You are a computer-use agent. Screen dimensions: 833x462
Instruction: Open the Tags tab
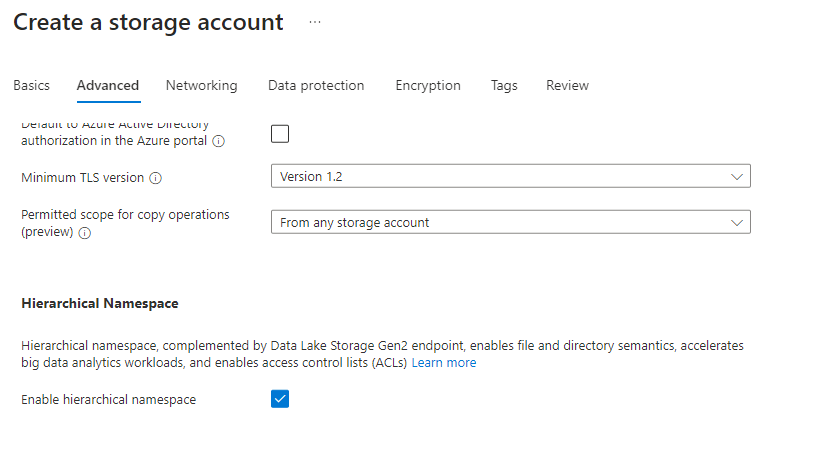pyautogui.click(x=504, y=86)
